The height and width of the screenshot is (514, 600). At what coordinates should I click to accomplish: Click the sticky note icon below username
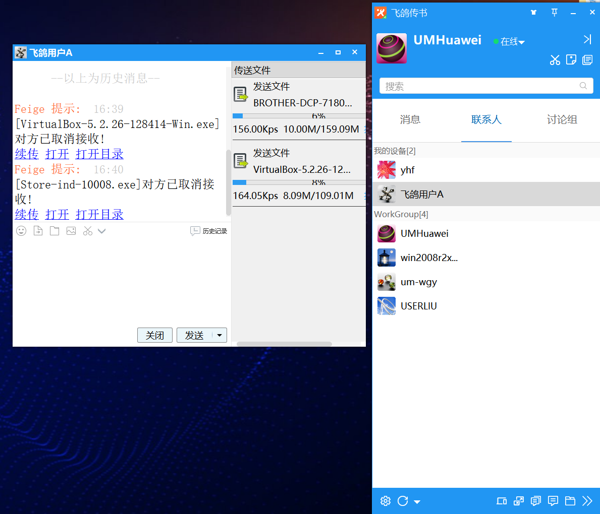[x=571, y=60]
